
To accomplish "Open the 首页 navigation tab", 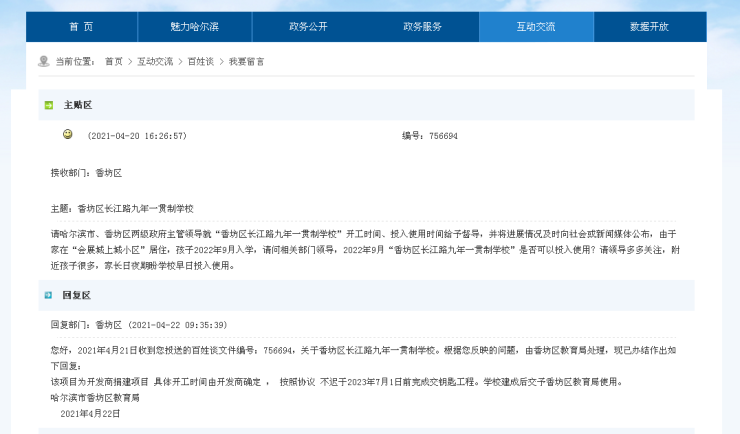I will pyautogui.click(x=82, y=27).
